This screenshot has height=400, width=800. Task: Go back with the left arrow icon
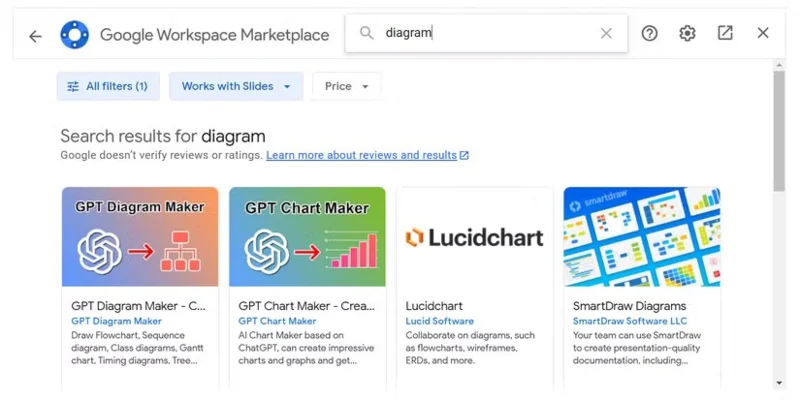click(x=35, y=36)
